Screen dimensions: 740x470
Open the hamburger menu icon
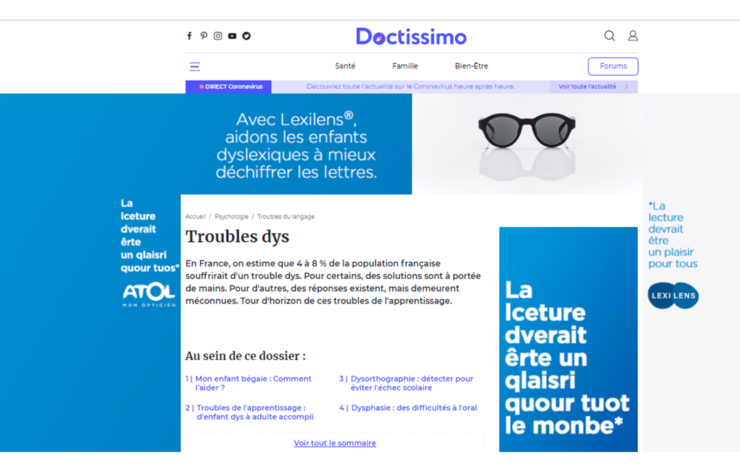[x=195, y=67]
